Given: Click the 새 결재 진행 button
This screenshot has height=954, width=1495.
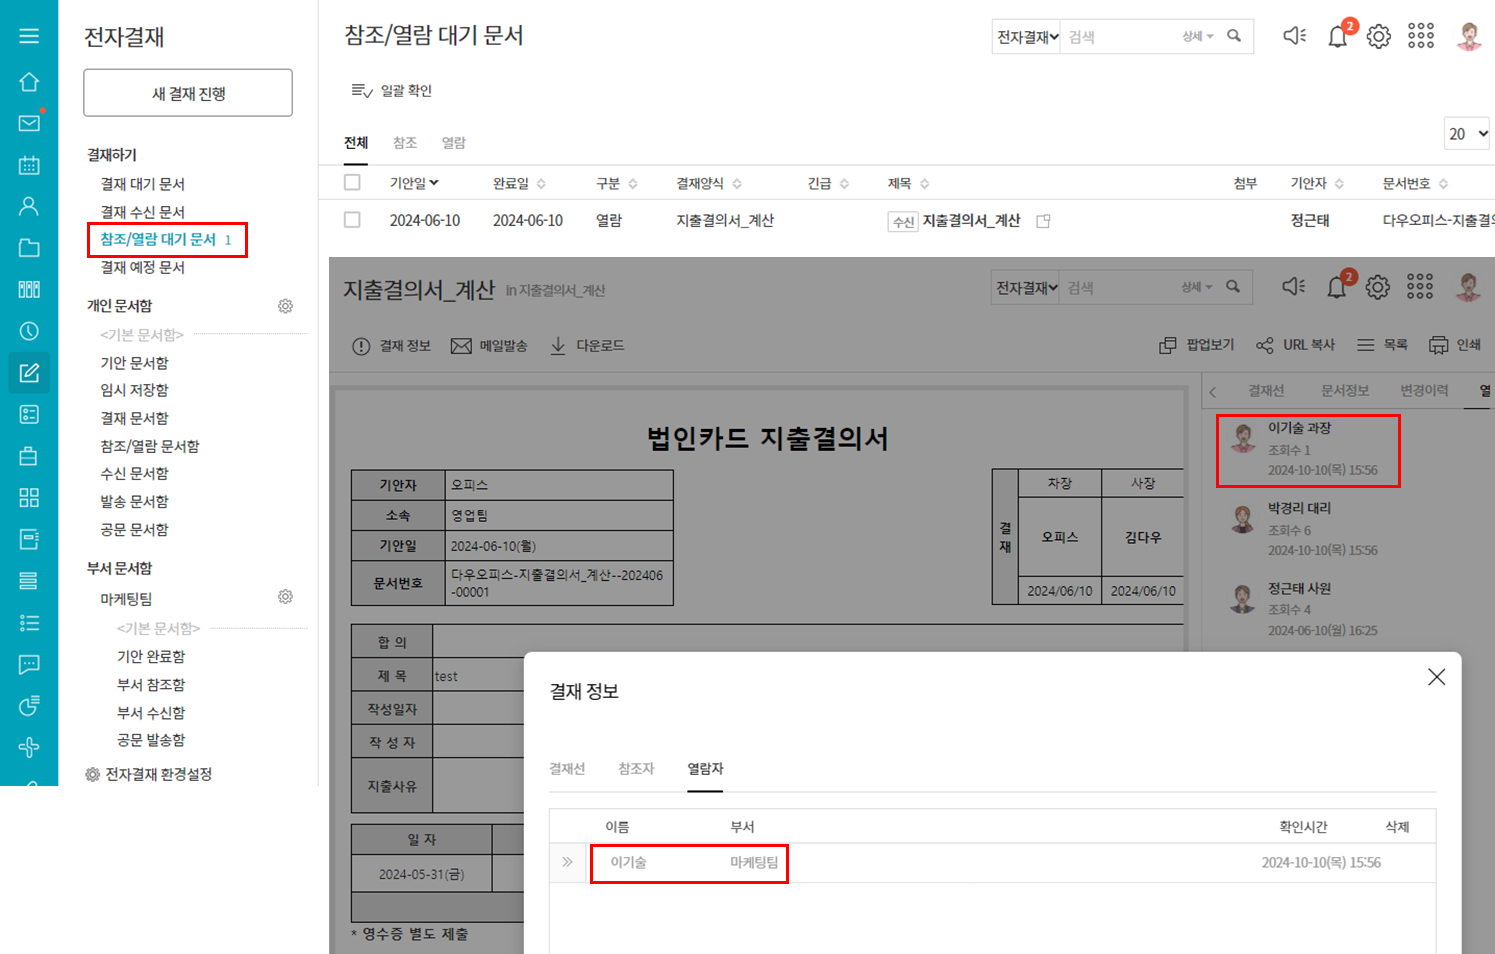Looking at the screenshot, I should tap(188, 93).
